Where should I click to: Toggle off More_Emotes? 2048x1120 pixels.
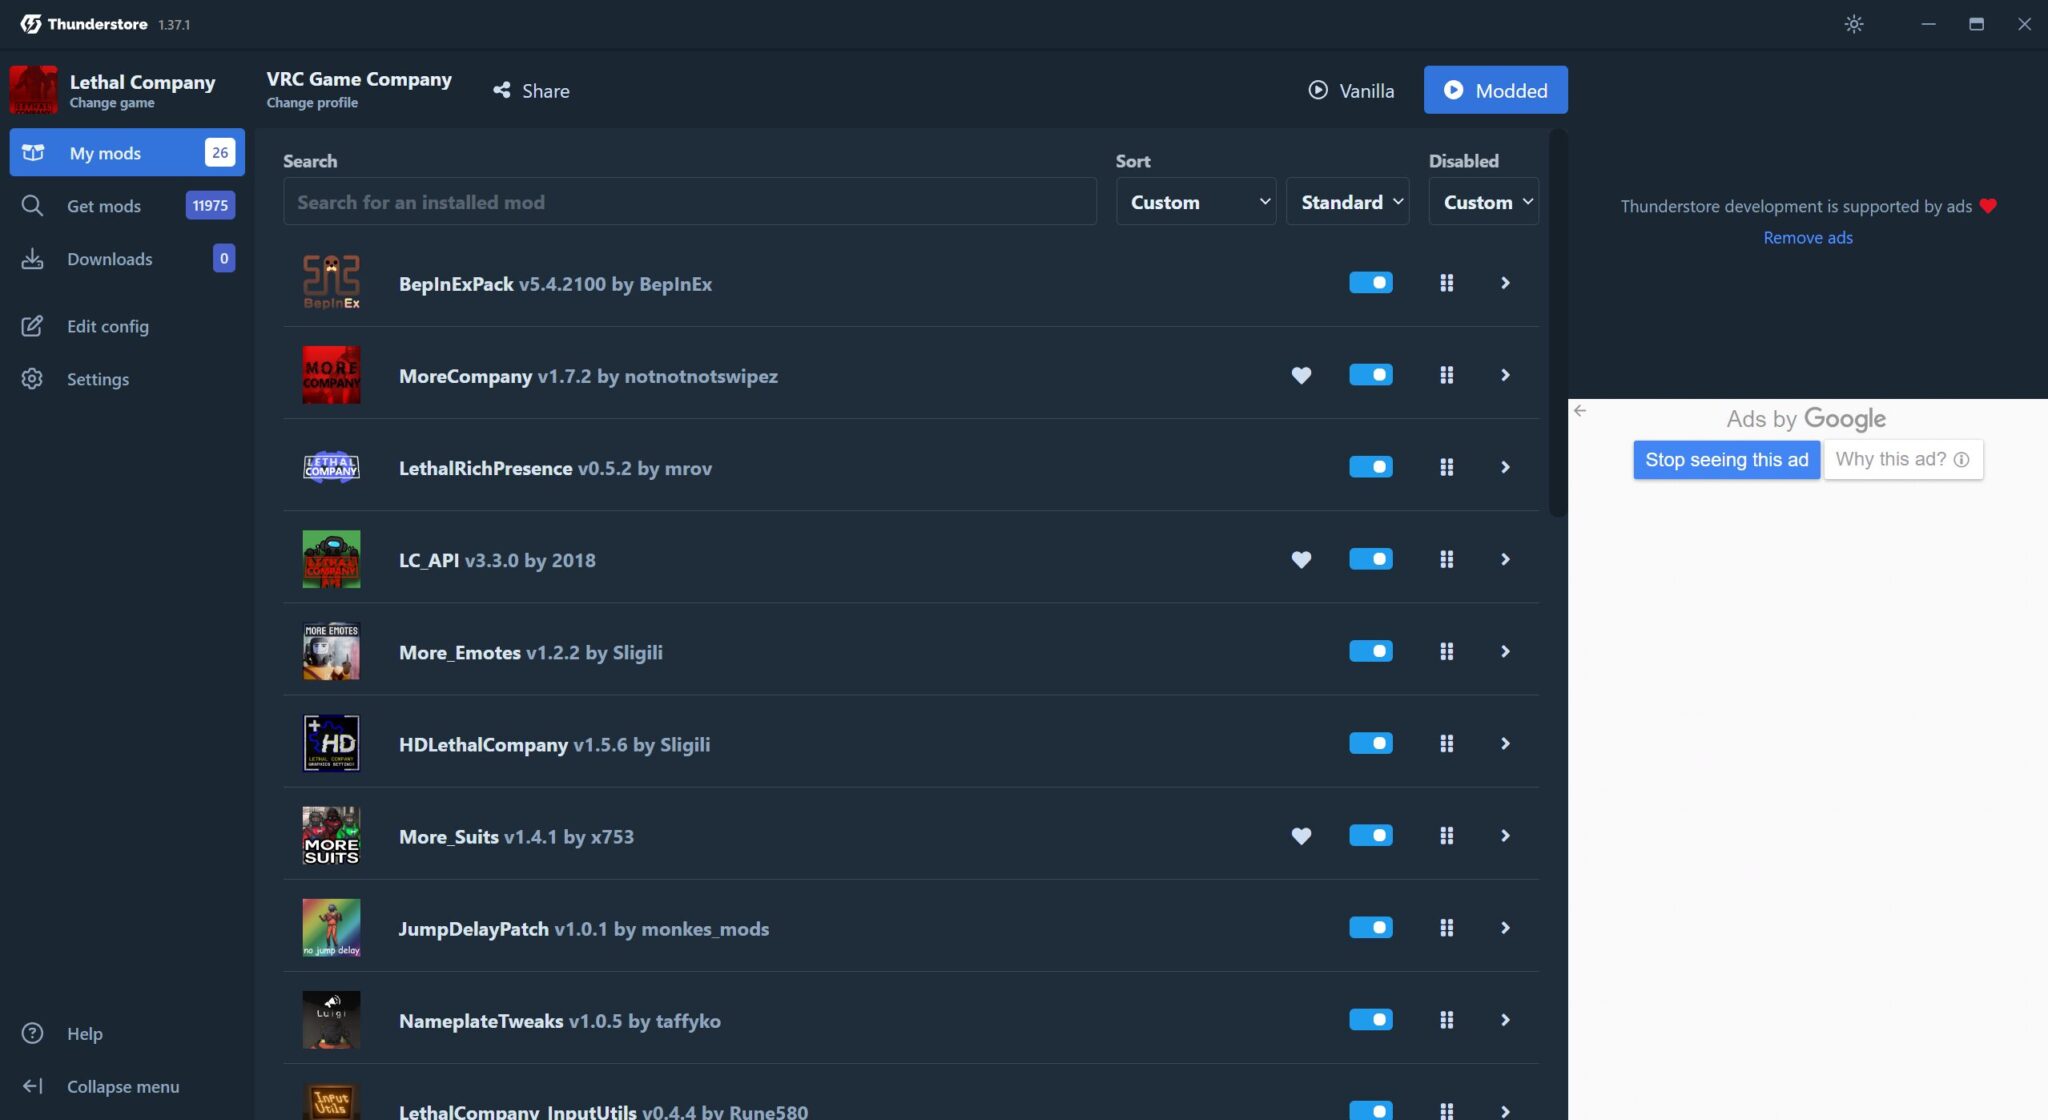tap(1371, 650)
